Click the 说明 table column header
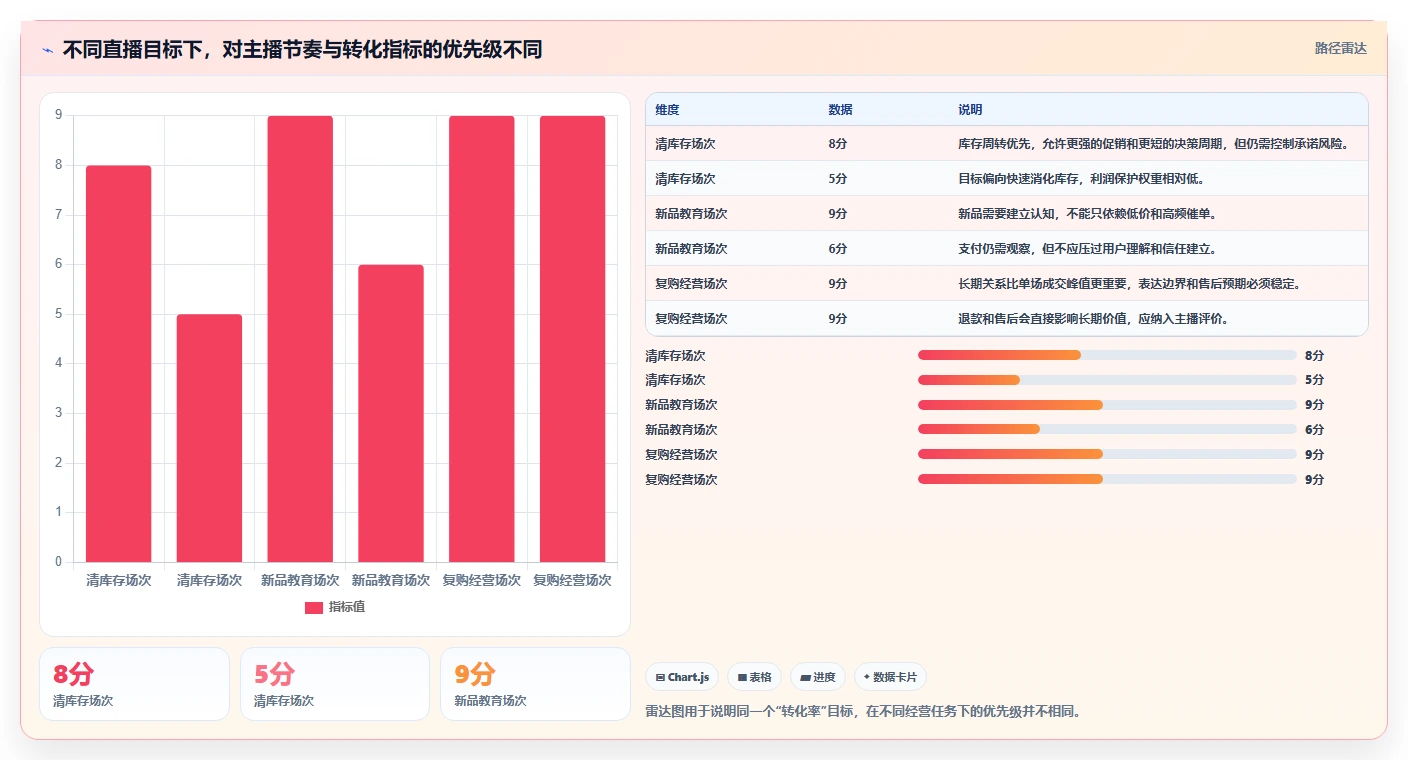This screenshot has height=760, width=1408. pos(970,110)
